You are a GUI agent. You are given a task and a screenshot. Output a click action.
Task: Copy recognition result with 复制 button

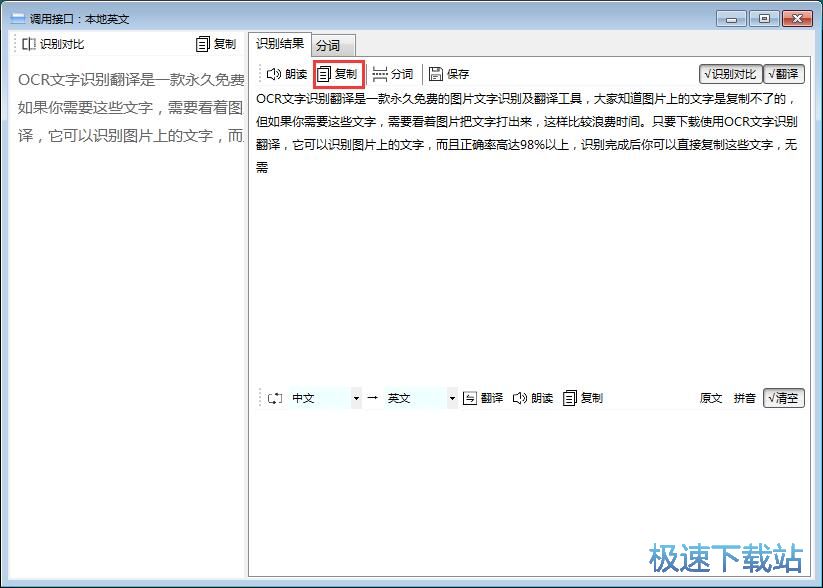coord(338,74)
